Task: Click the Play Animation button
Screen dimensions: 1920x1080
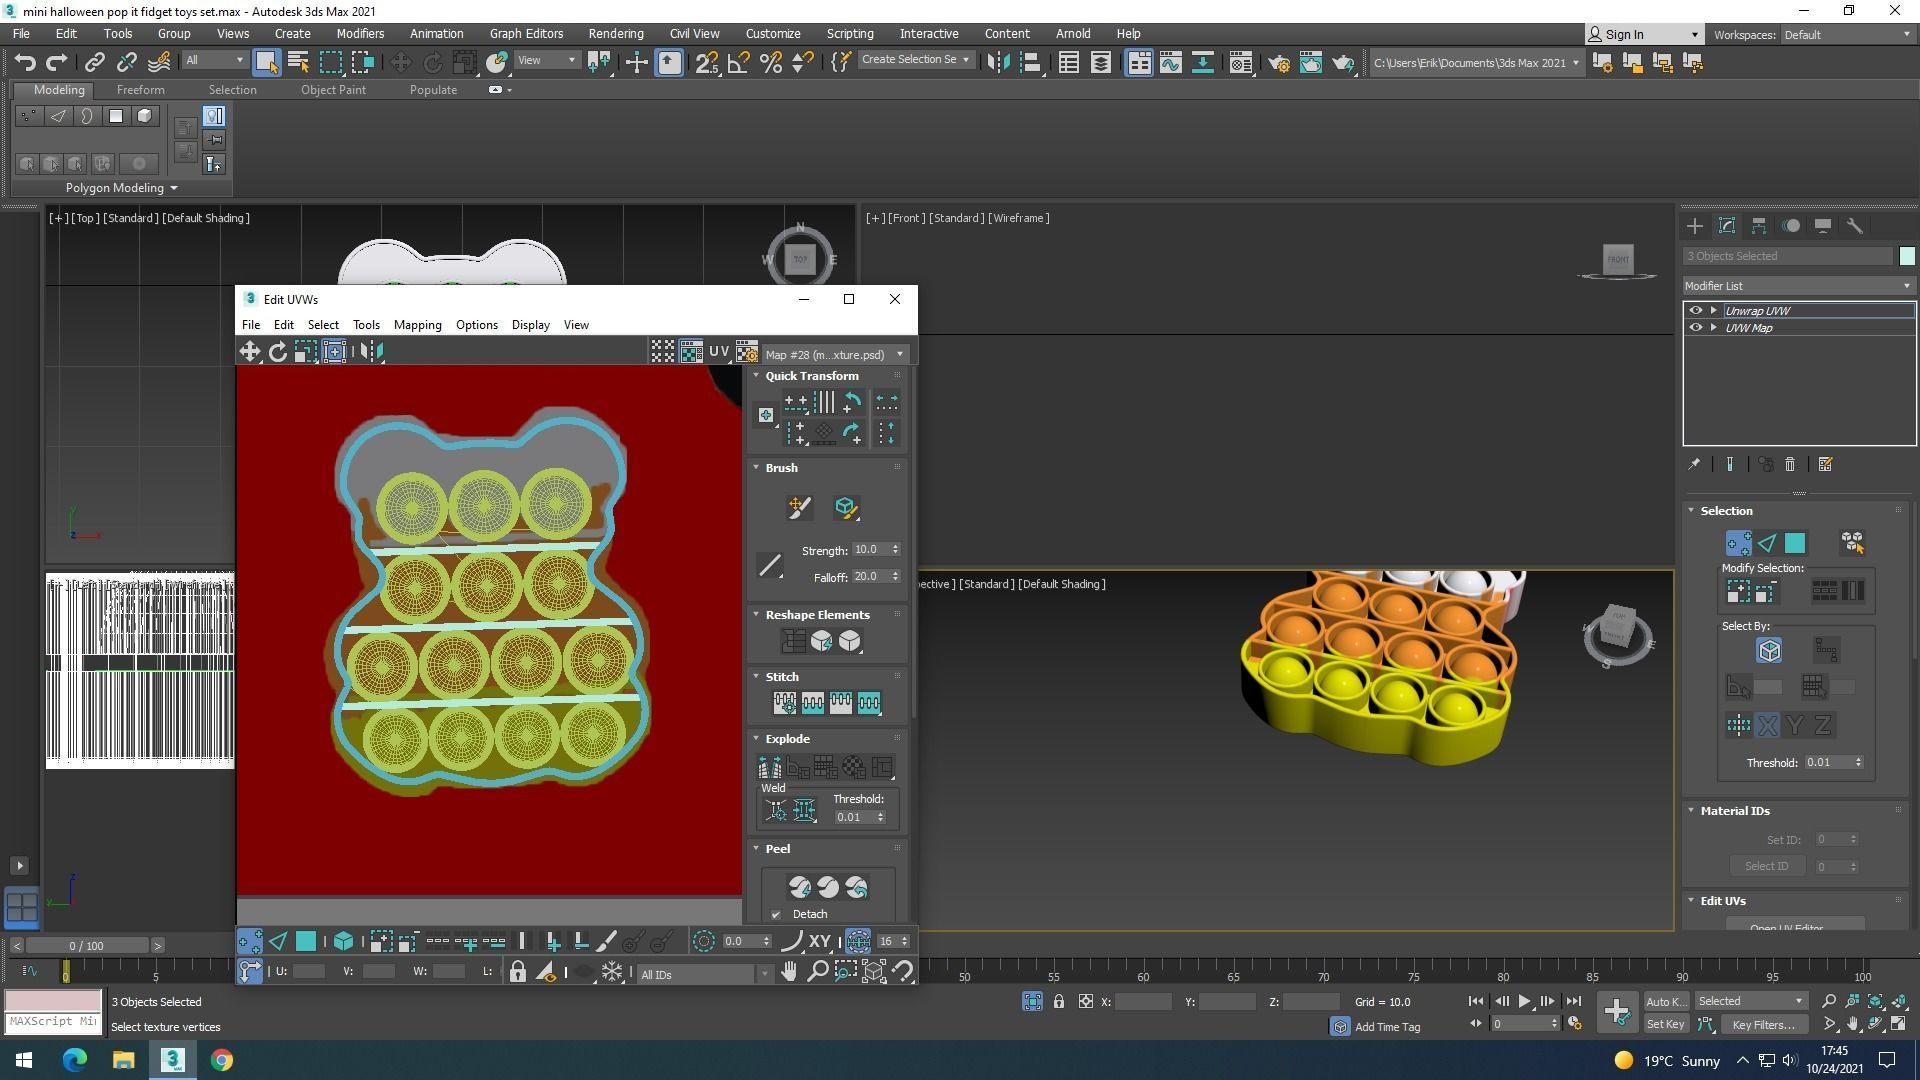Action: [x=1524, y=1001]
